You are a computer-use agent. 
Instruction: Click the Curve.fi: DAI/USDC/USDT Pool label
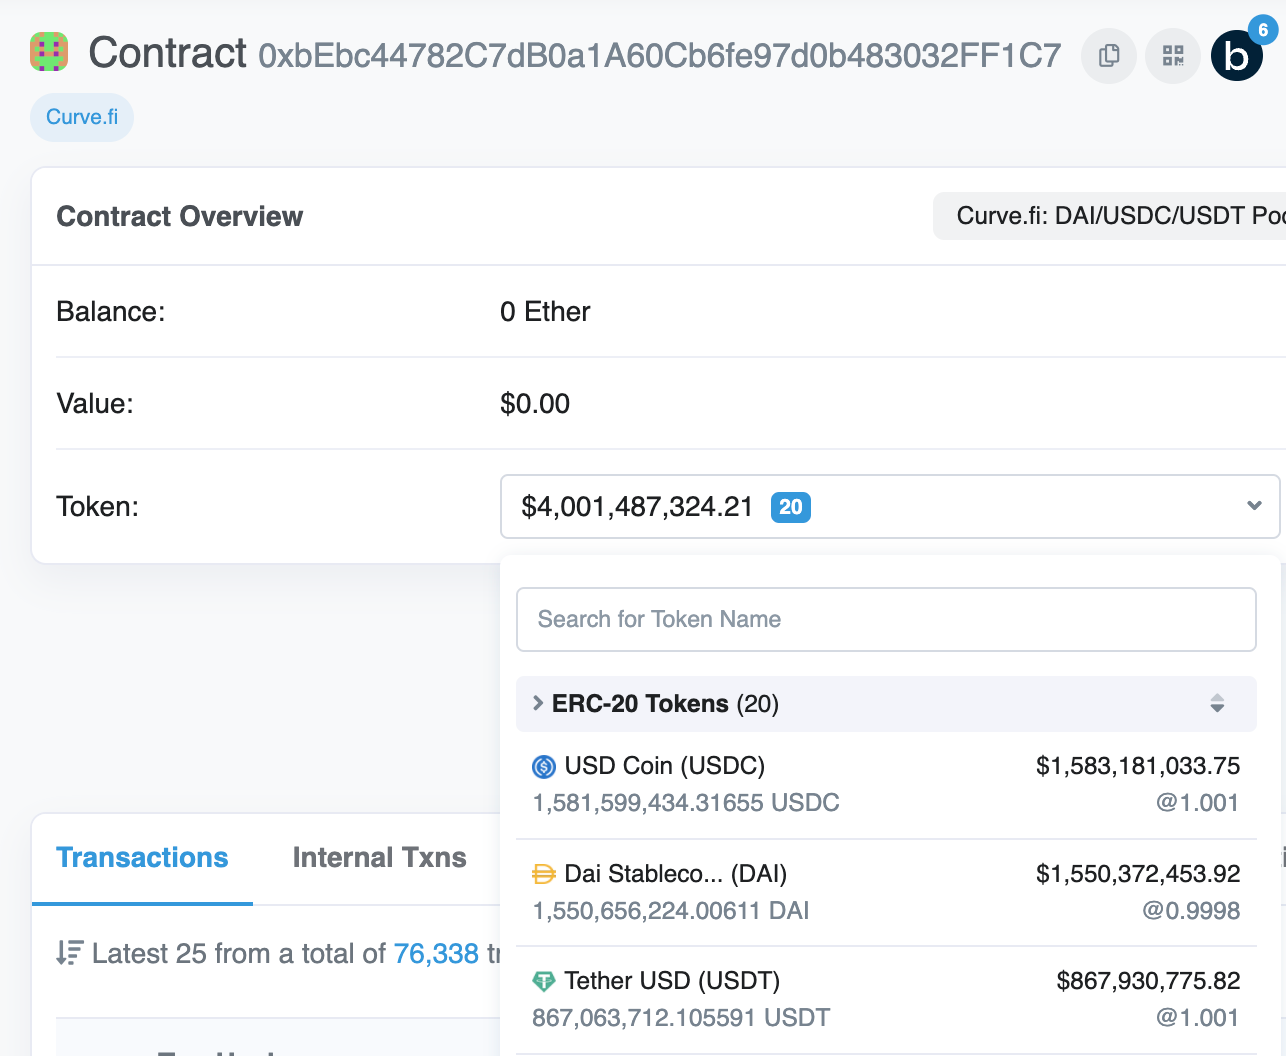(1110, 216)
